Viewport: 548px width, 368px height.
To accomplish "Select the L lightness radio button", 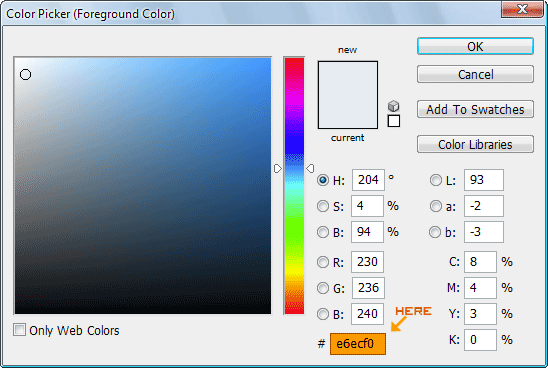I will coord(435,180).
